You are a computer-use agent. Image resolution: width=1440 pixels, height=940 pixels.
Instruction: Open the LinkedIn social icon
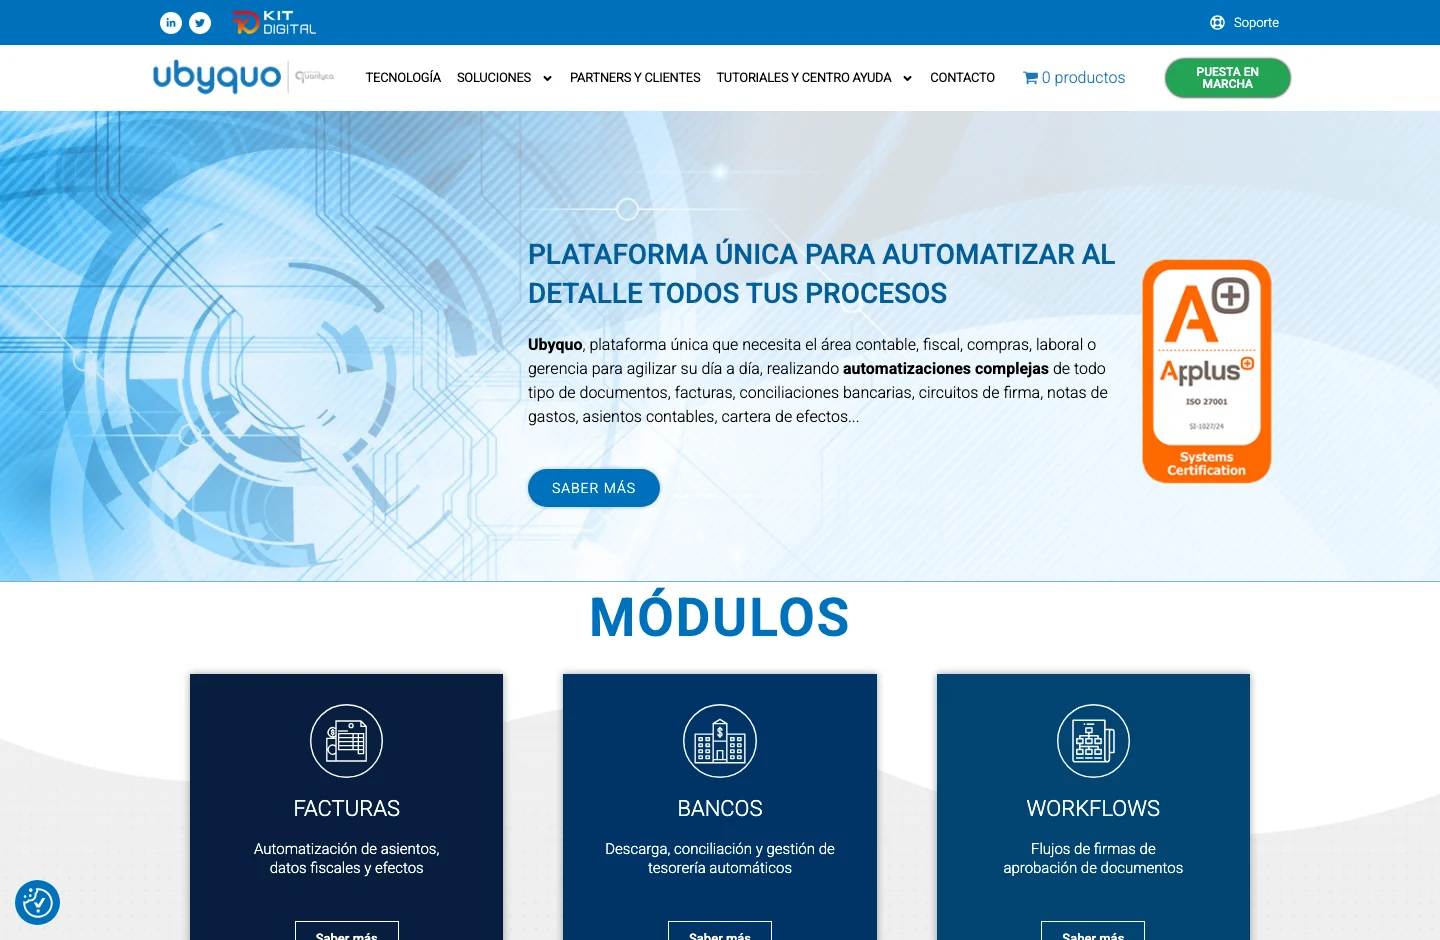(x=171, y=22)
